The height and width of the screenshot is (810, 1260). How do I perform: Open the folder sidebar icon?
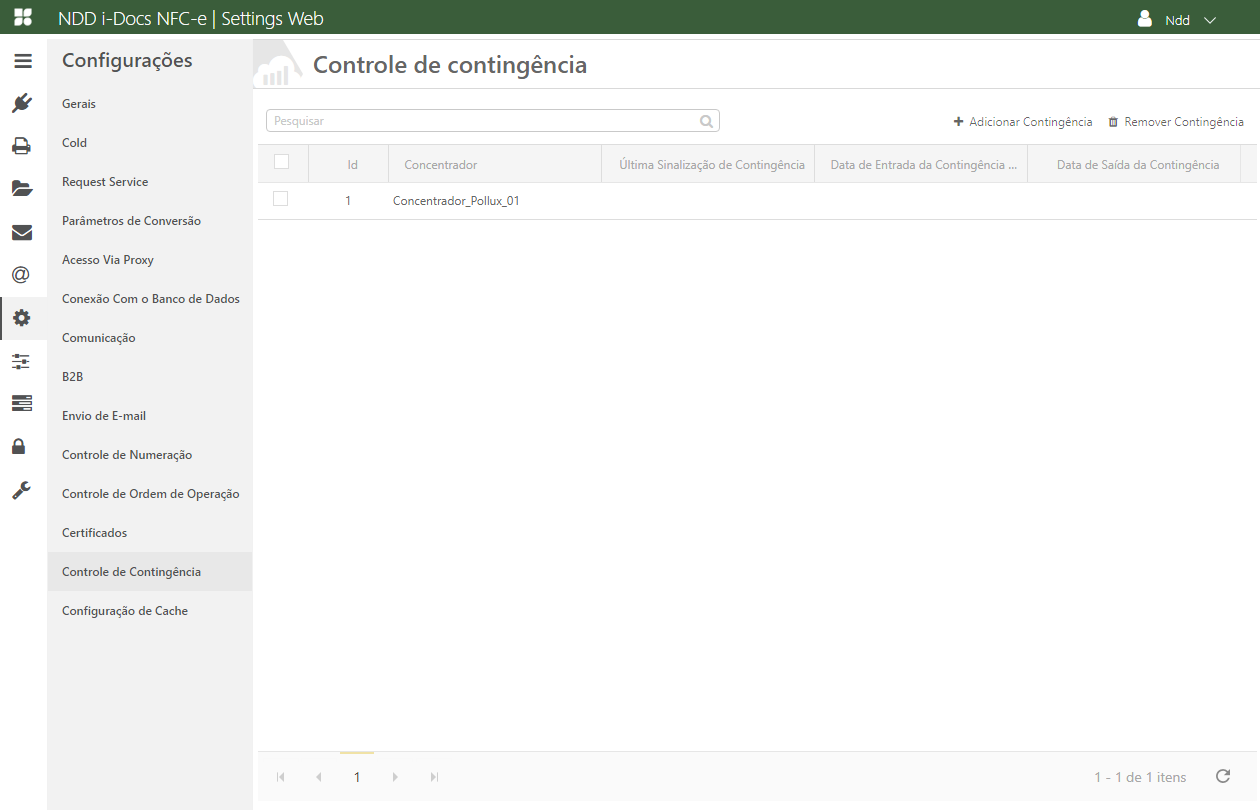[22, 188]
